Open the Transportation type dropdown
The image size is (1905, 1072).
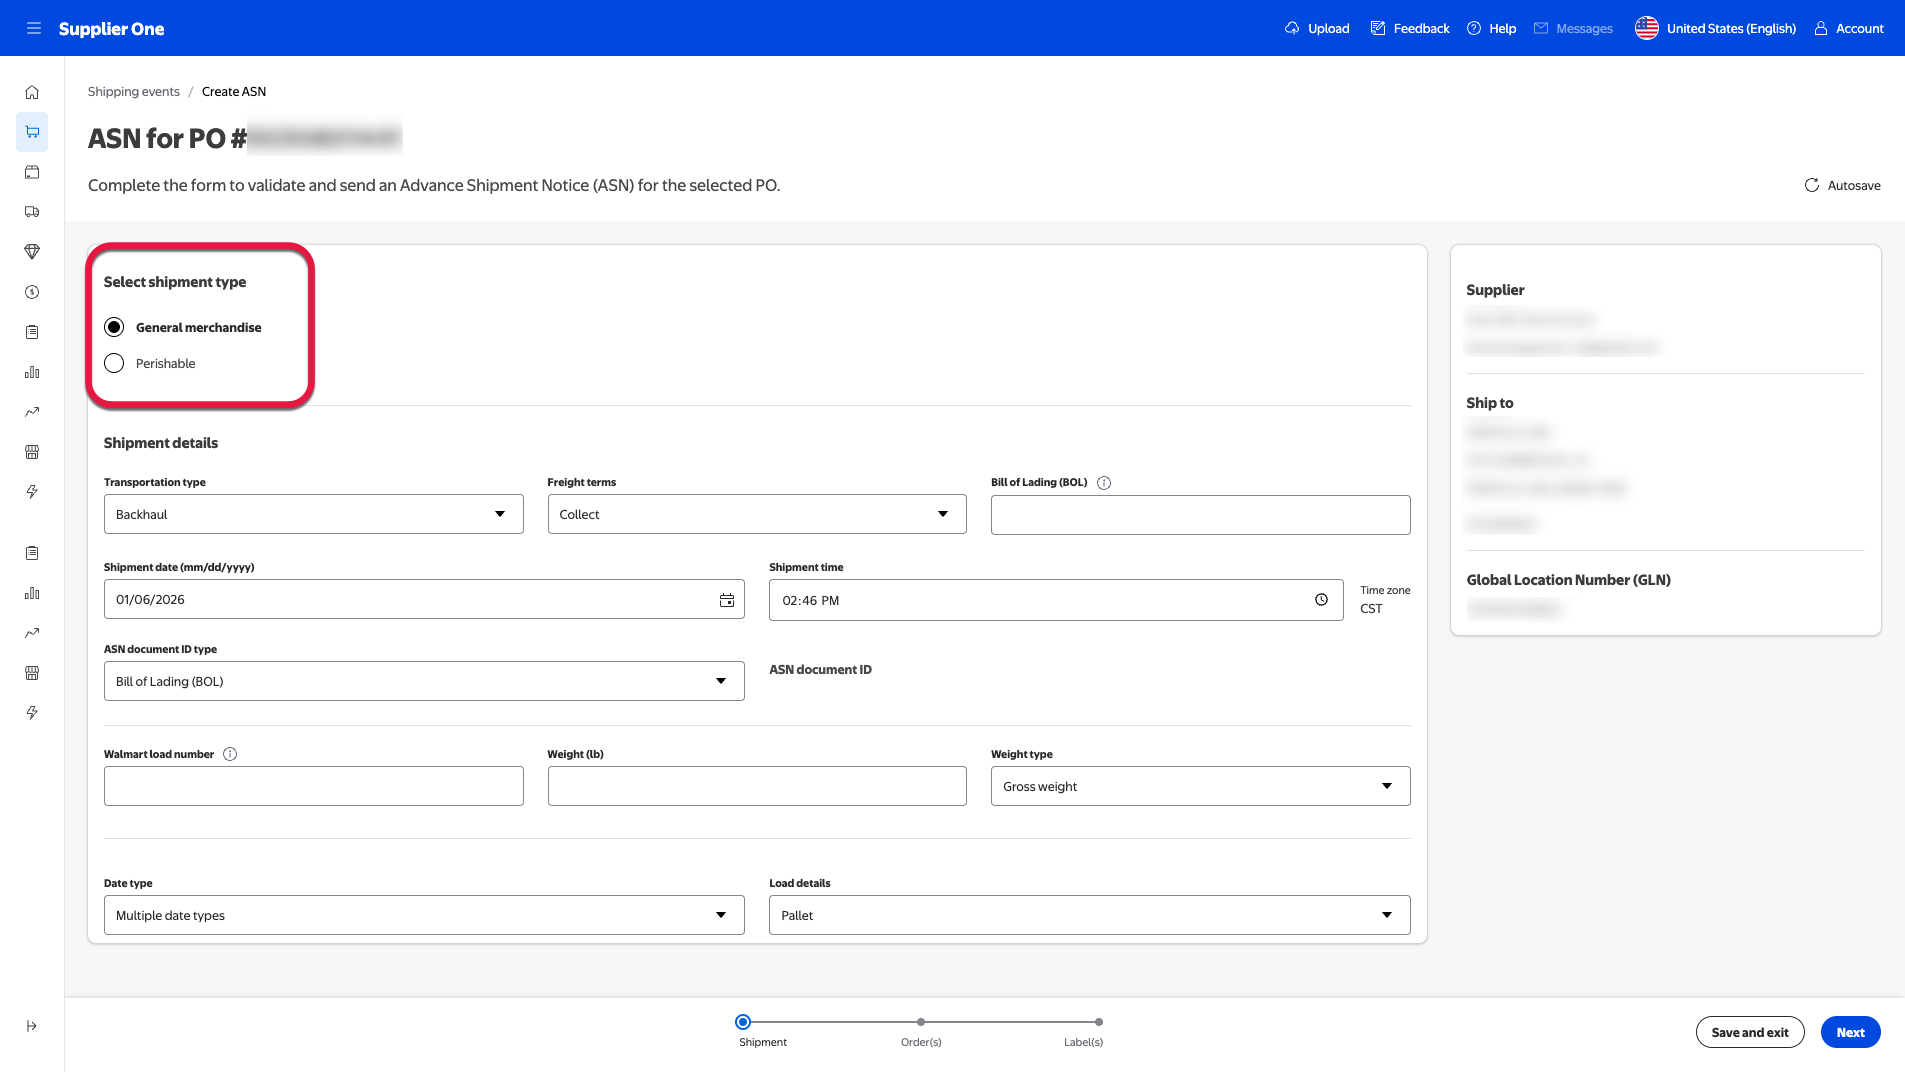click(313, 515)
